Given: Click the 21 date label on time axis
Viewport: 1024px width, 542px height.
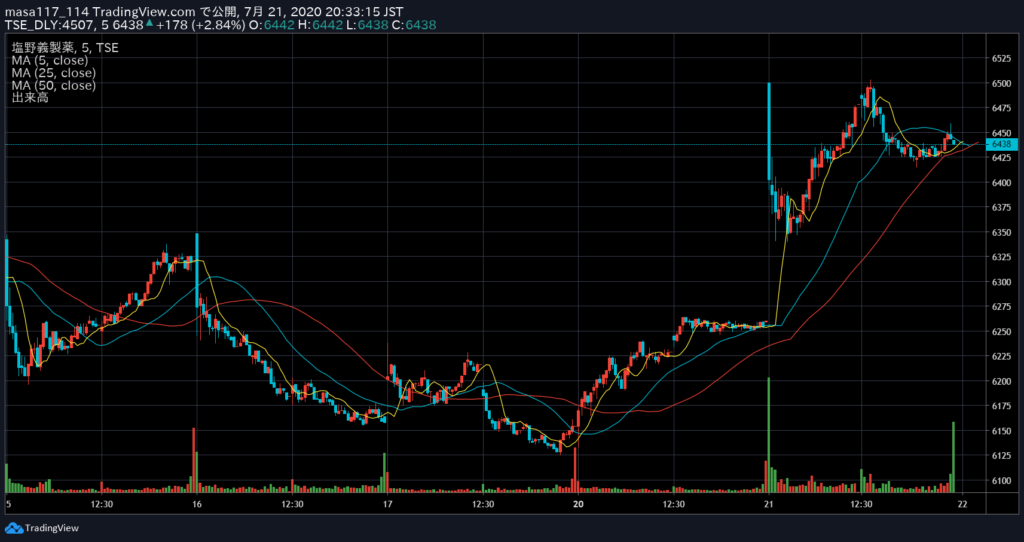Looking at the screenshot, I should point(769,503).
